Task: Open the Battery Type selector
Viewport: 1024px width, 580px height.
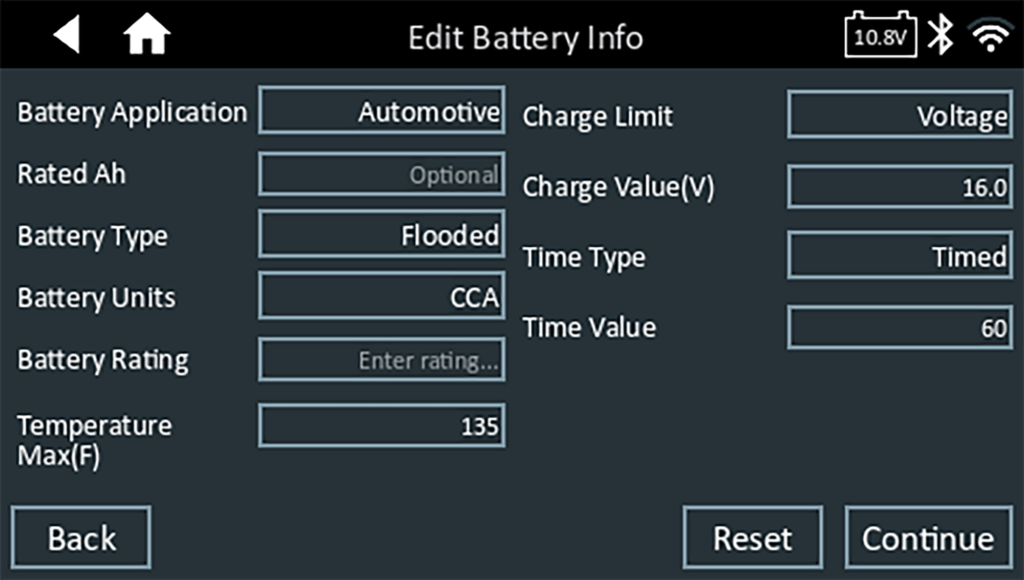Action: [x=381, y=235]
